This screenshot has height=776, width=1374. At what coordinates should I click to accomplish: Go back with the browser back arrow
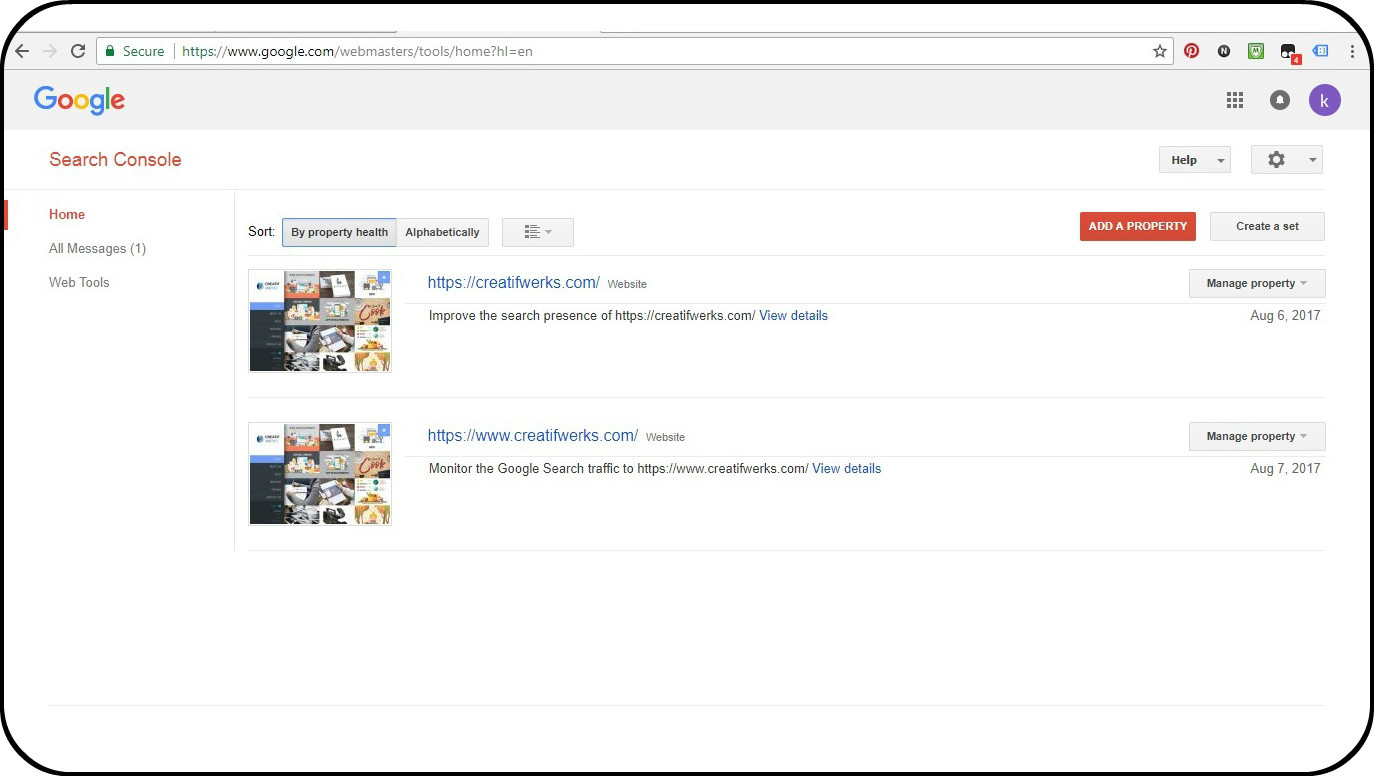pyautogui.click(x=22, y=51)
